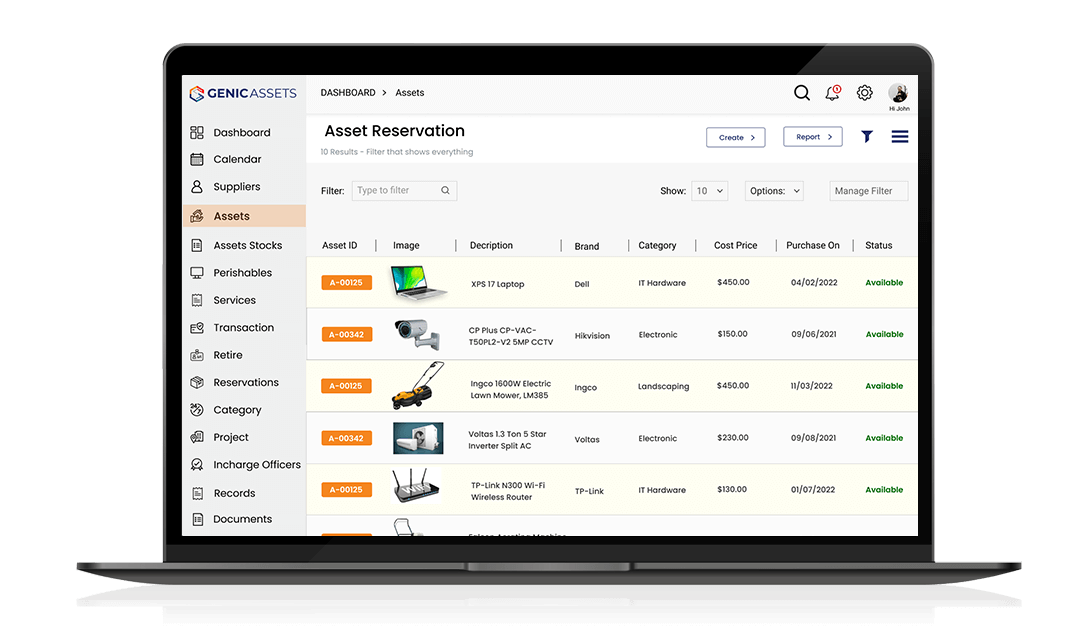This screenshot has height=638, width=1076.
Task: Click the Category sidebar icon
Action: point(197,410)
